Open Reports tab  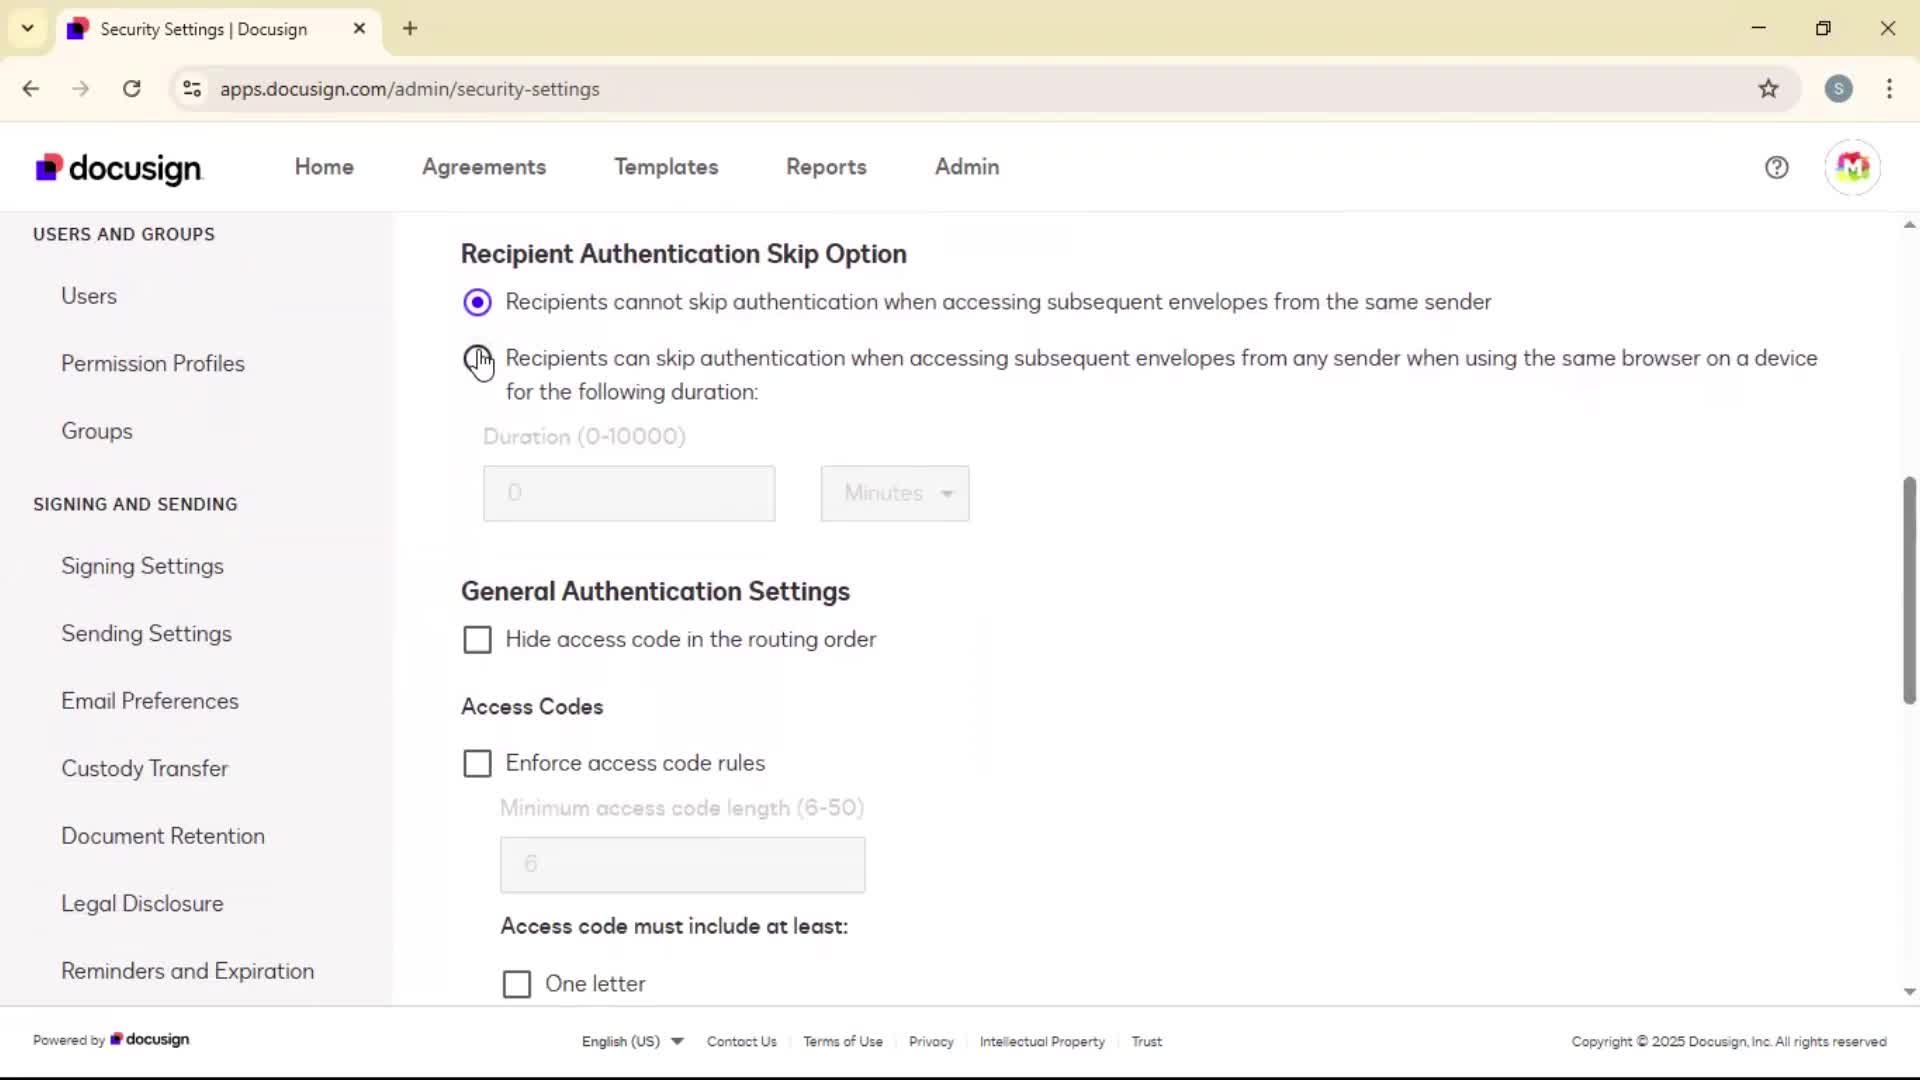[826, 167]
